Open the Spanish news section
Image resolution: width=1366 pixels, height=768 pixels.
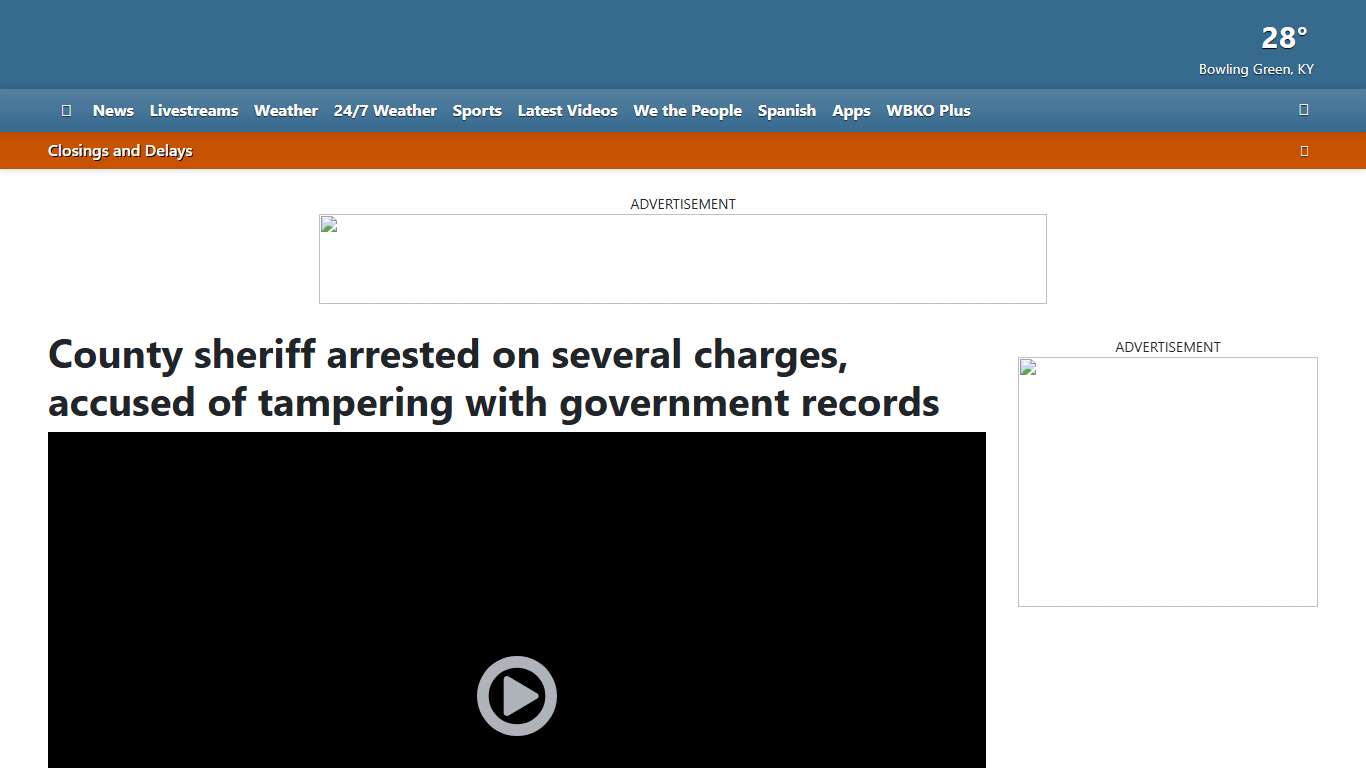pos(787,110)
